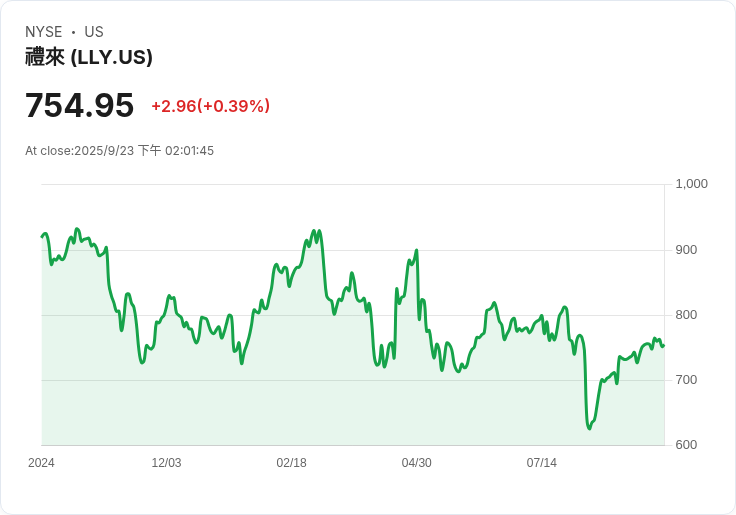
Task: Click the US market label
Action: [94, 32]
